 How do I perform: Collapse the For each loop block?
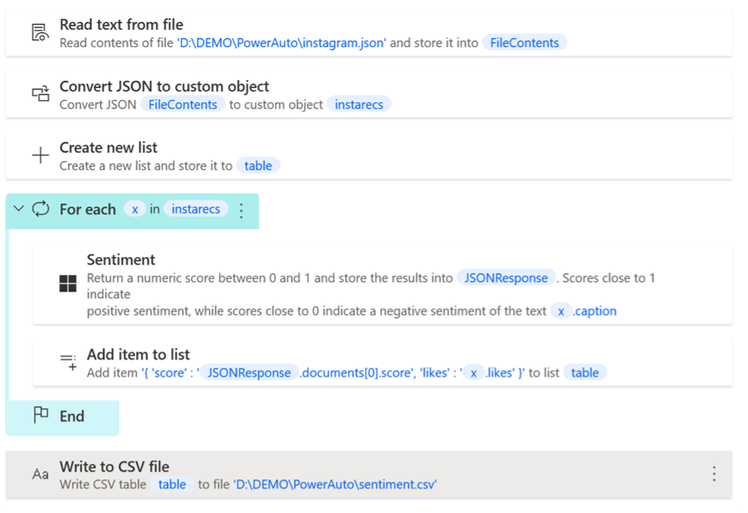[x=18, y=210]
